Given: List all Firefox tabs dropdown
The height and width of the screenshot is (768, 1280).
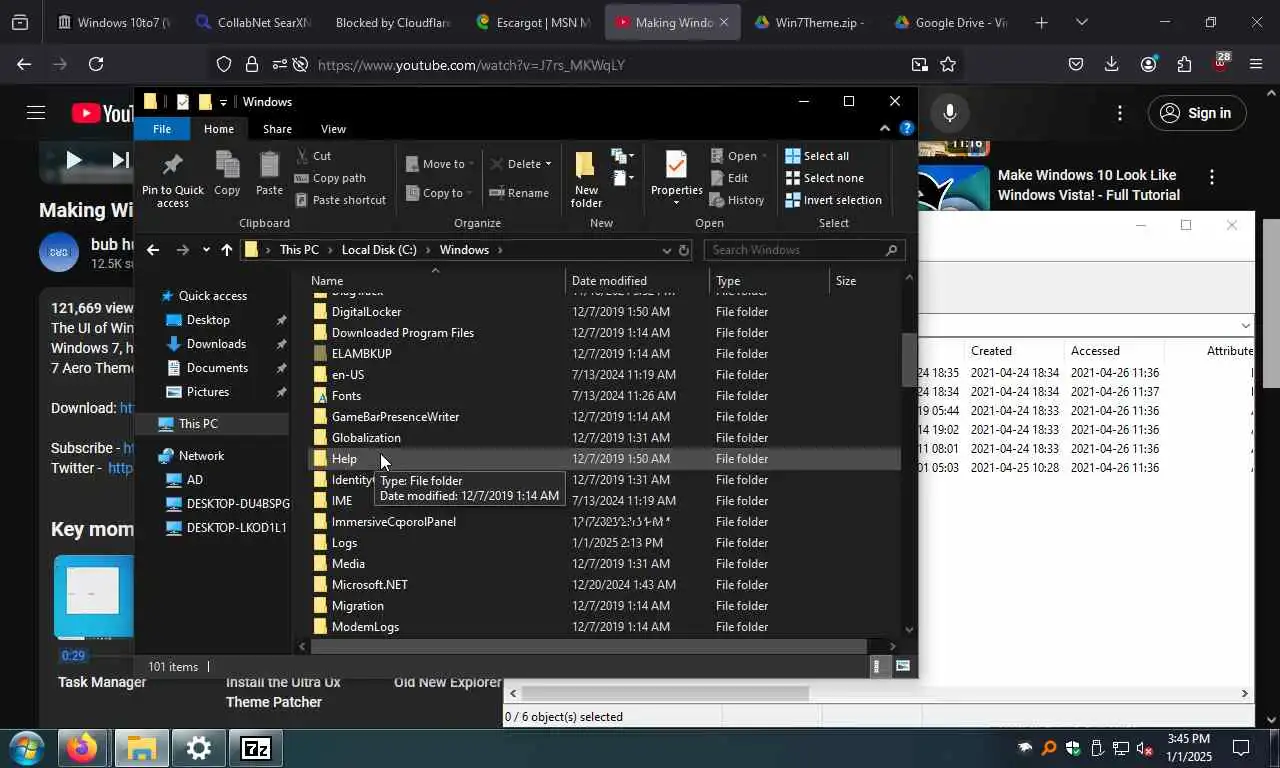Looking at the screenshot, I should [x=1081, y=22].
